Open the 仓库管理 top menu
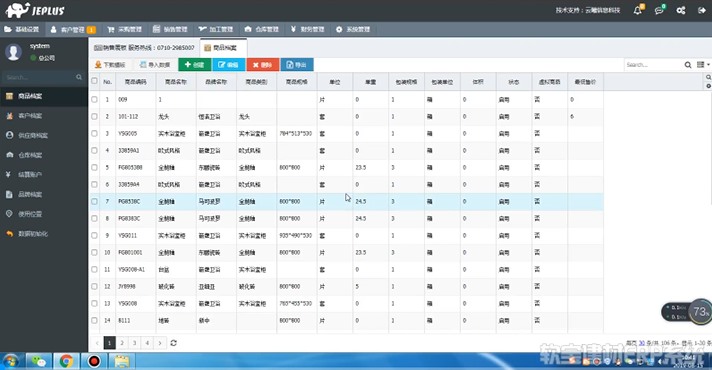 (x=262, y=30)
